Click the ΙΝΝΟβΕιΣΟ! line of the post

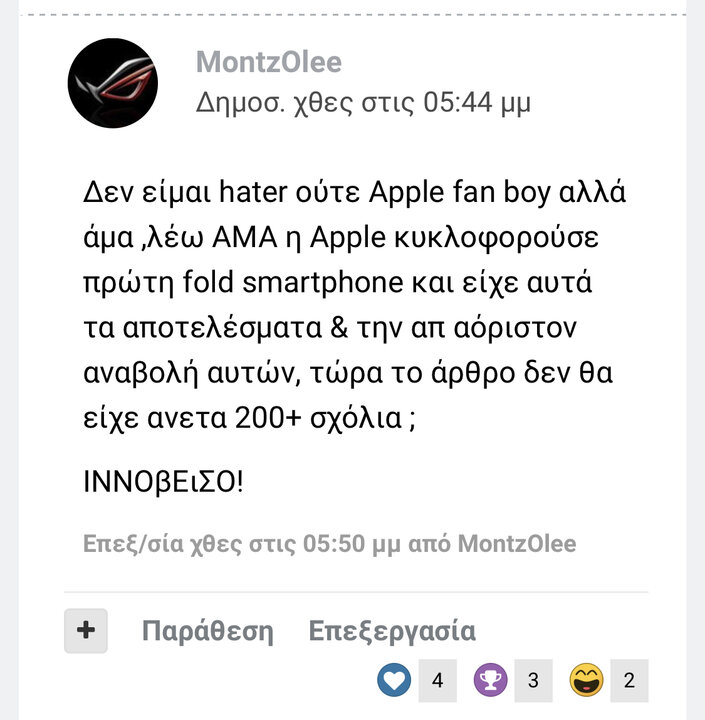pyautogui.click(x=163, y=482)
